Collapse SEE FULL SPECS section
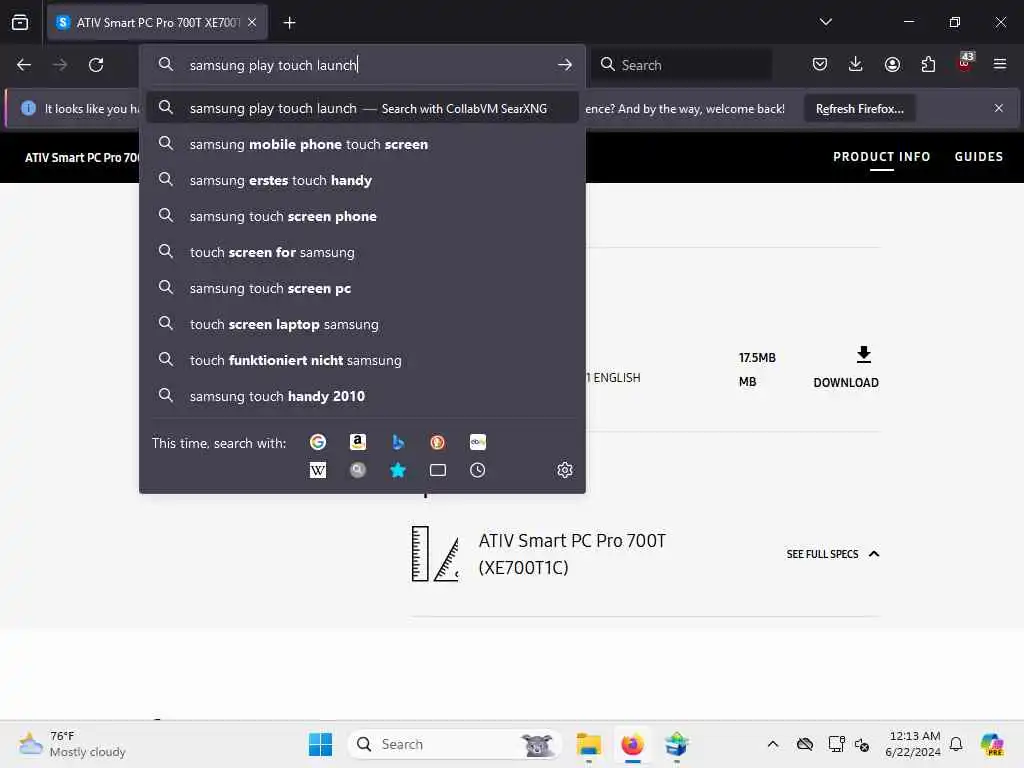This screenshot has width=1024, height=768. (833, 554)
